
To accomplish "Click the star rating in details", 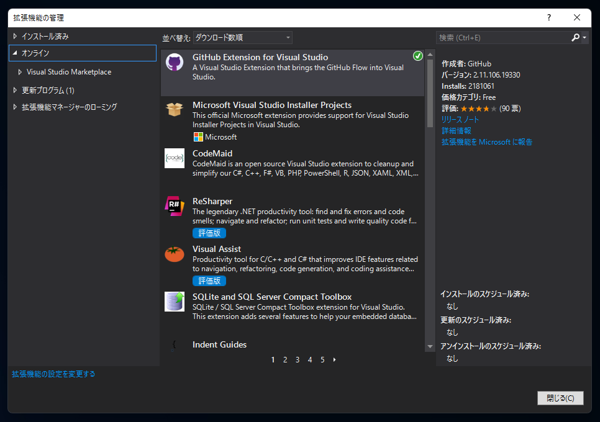I will (478, 109).
